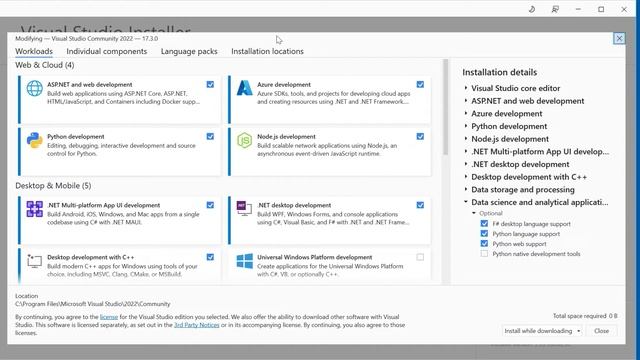Click the Universal Windows Platform logo icon

(x=244, y=261)
